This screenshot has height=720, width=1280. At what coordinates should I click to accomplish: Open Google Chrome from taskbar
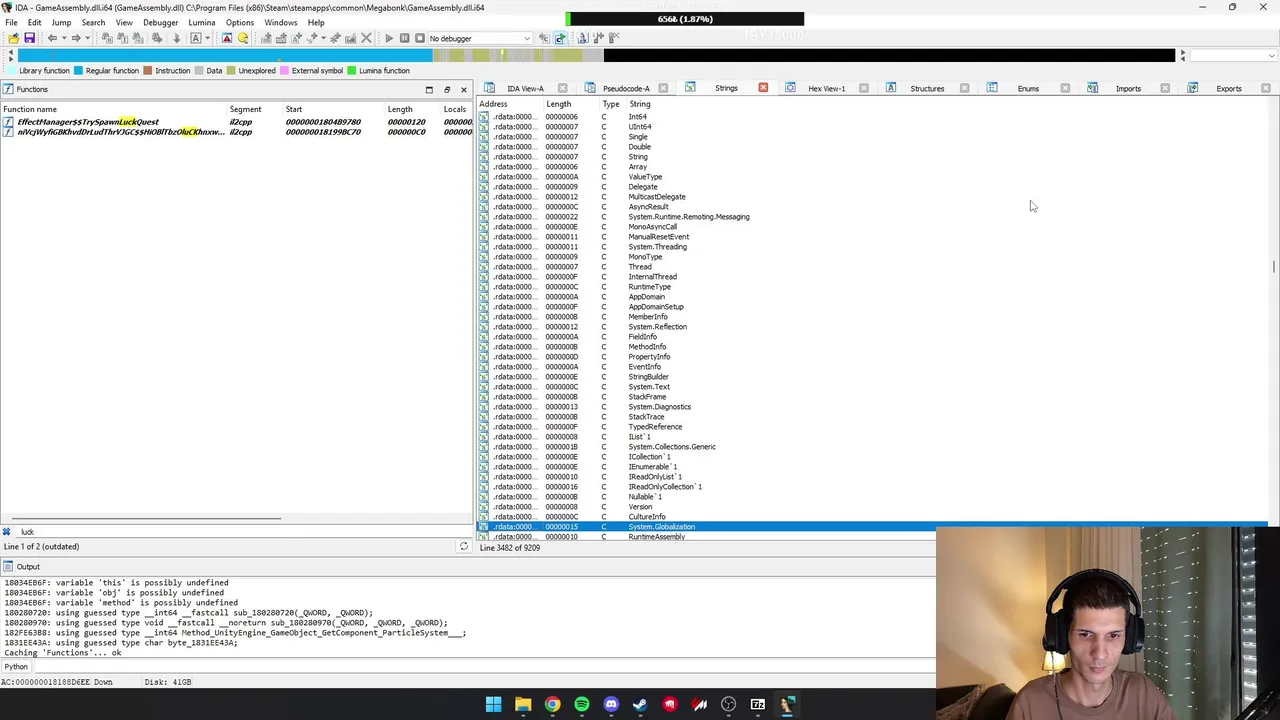(552, 705)
